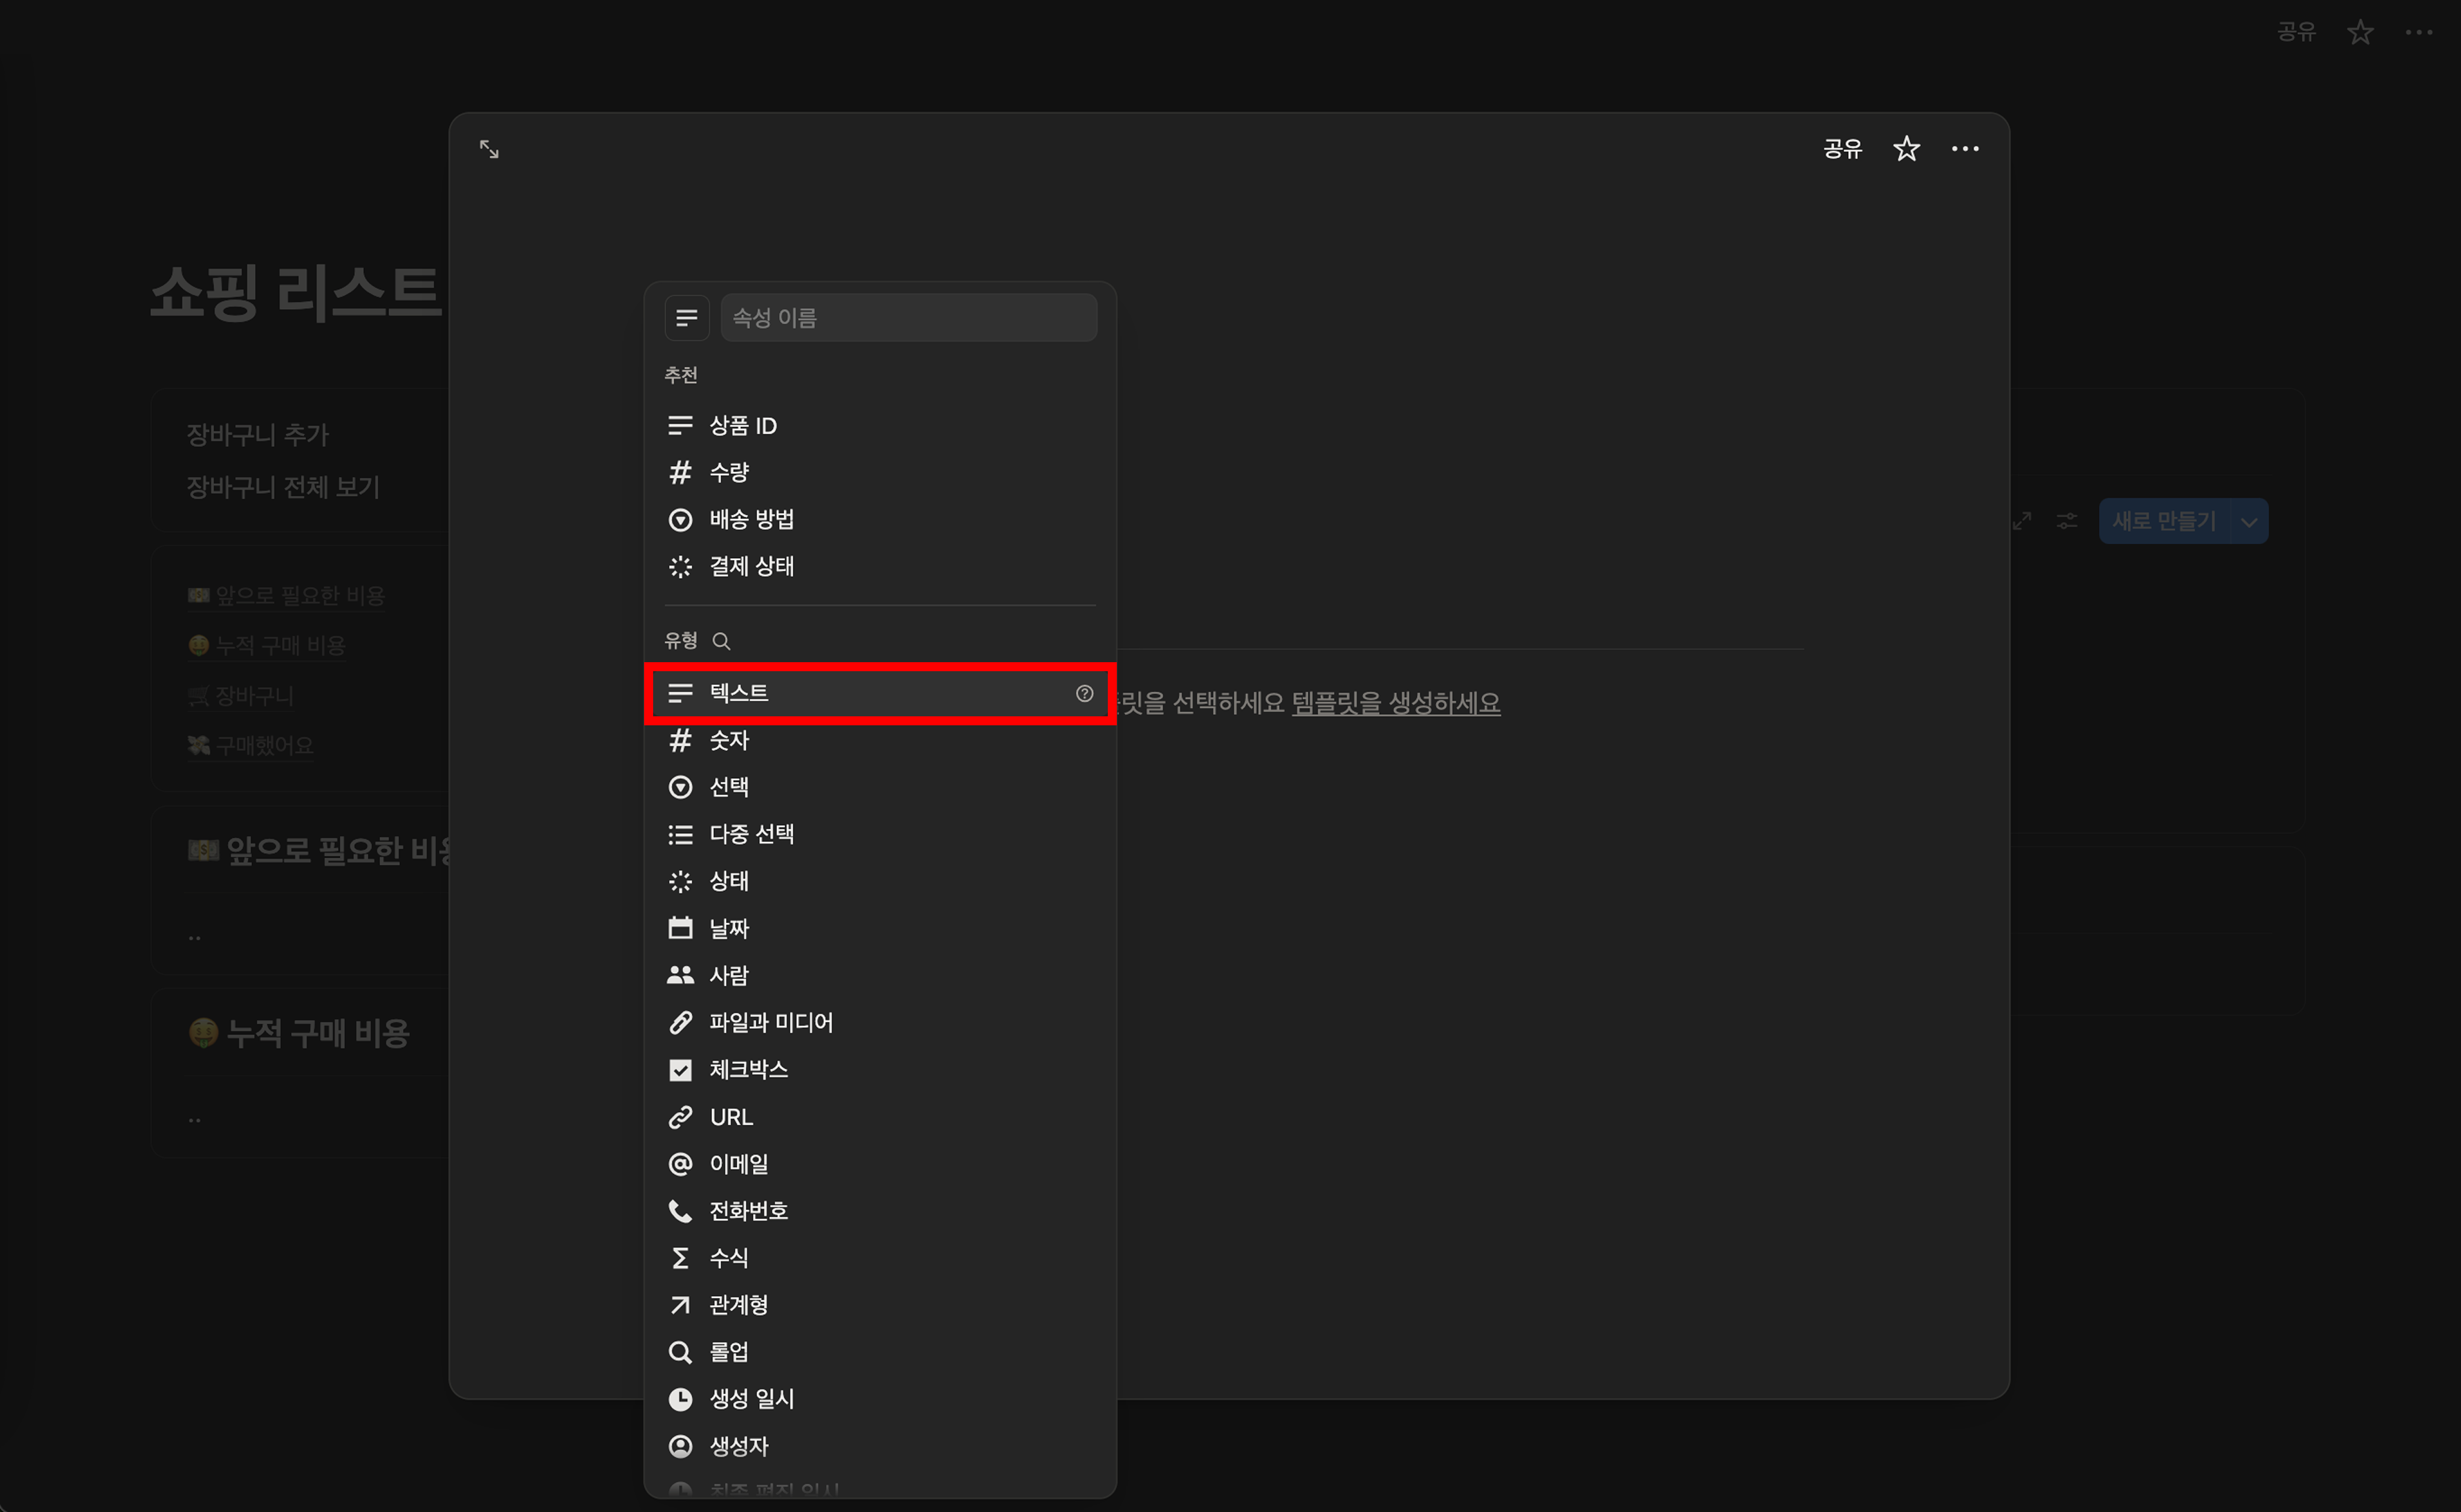Choose the 선택 select property type
Viewport: 2461px width, 1512px height.
pos(729,787)
